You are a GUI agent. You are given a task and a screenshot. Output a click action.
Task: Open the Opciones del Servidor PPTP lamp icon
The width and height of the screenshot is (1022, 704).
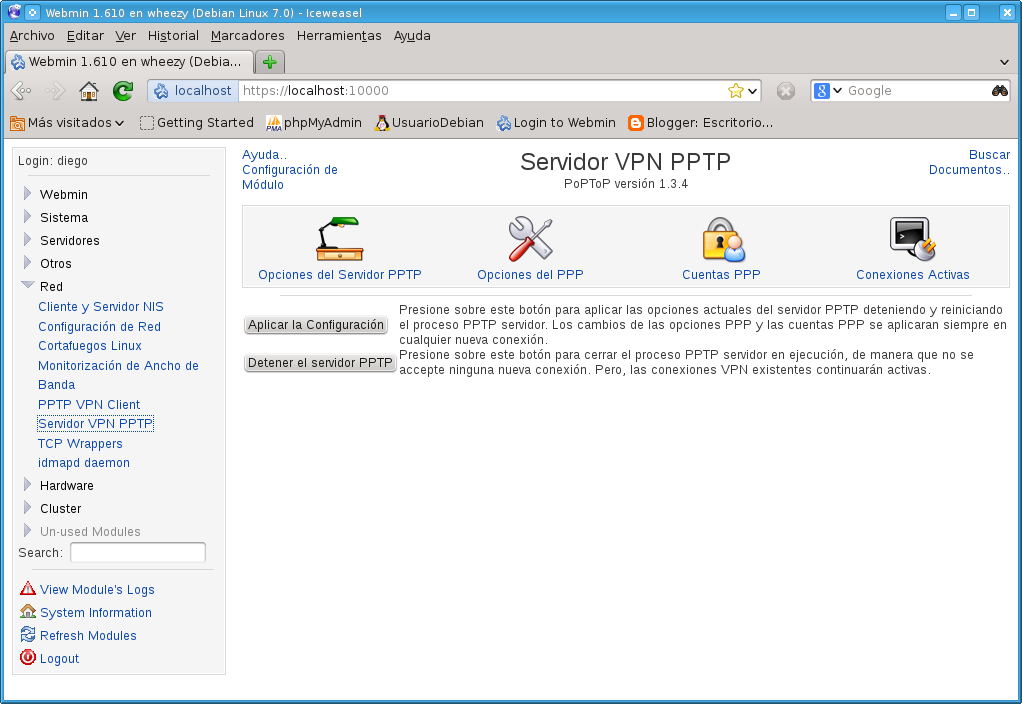click(340, 239)
